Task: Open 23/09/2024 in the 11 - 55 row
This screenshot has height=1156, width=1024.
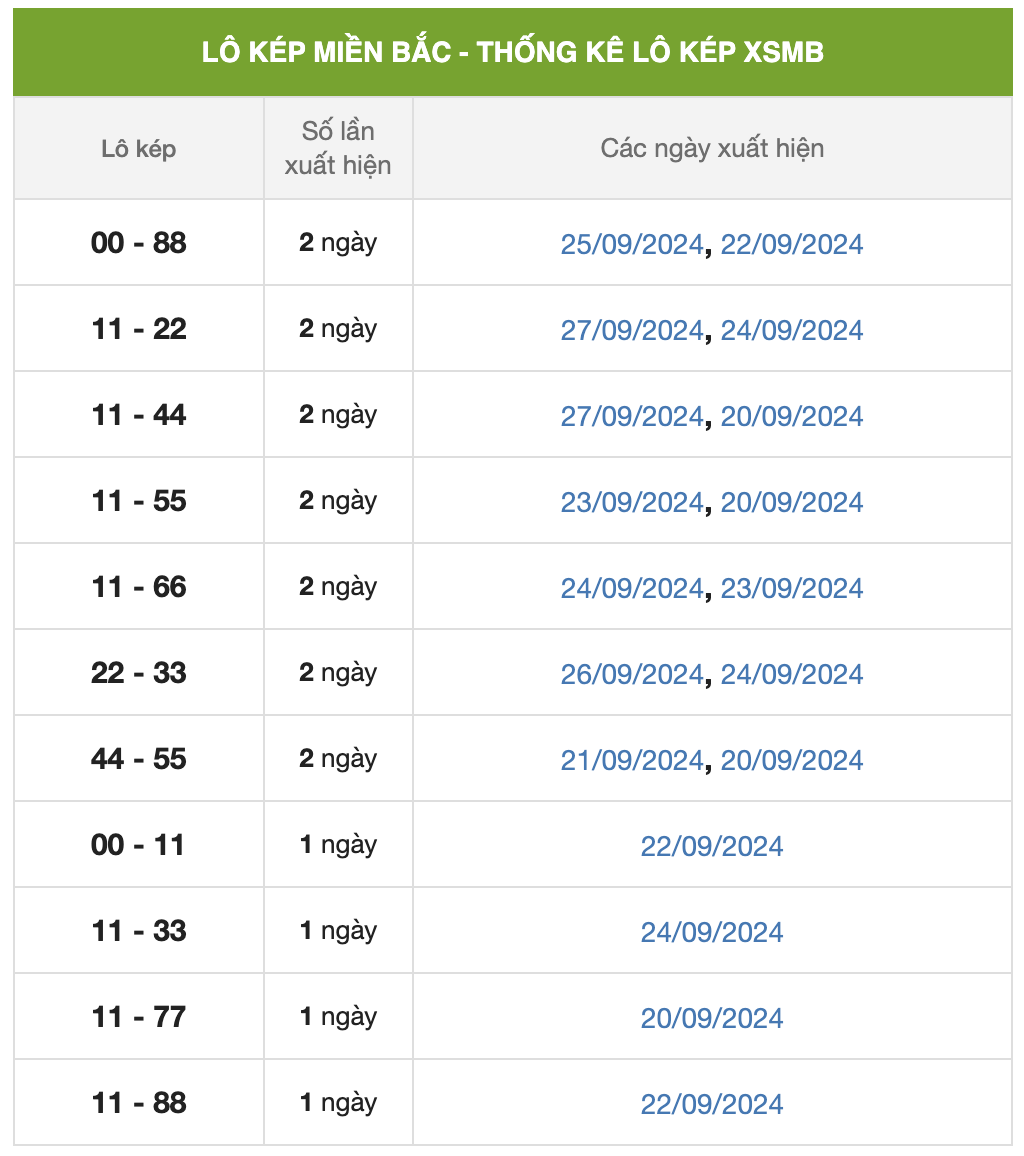Action: pyautogui.click(x=631, y=503)
